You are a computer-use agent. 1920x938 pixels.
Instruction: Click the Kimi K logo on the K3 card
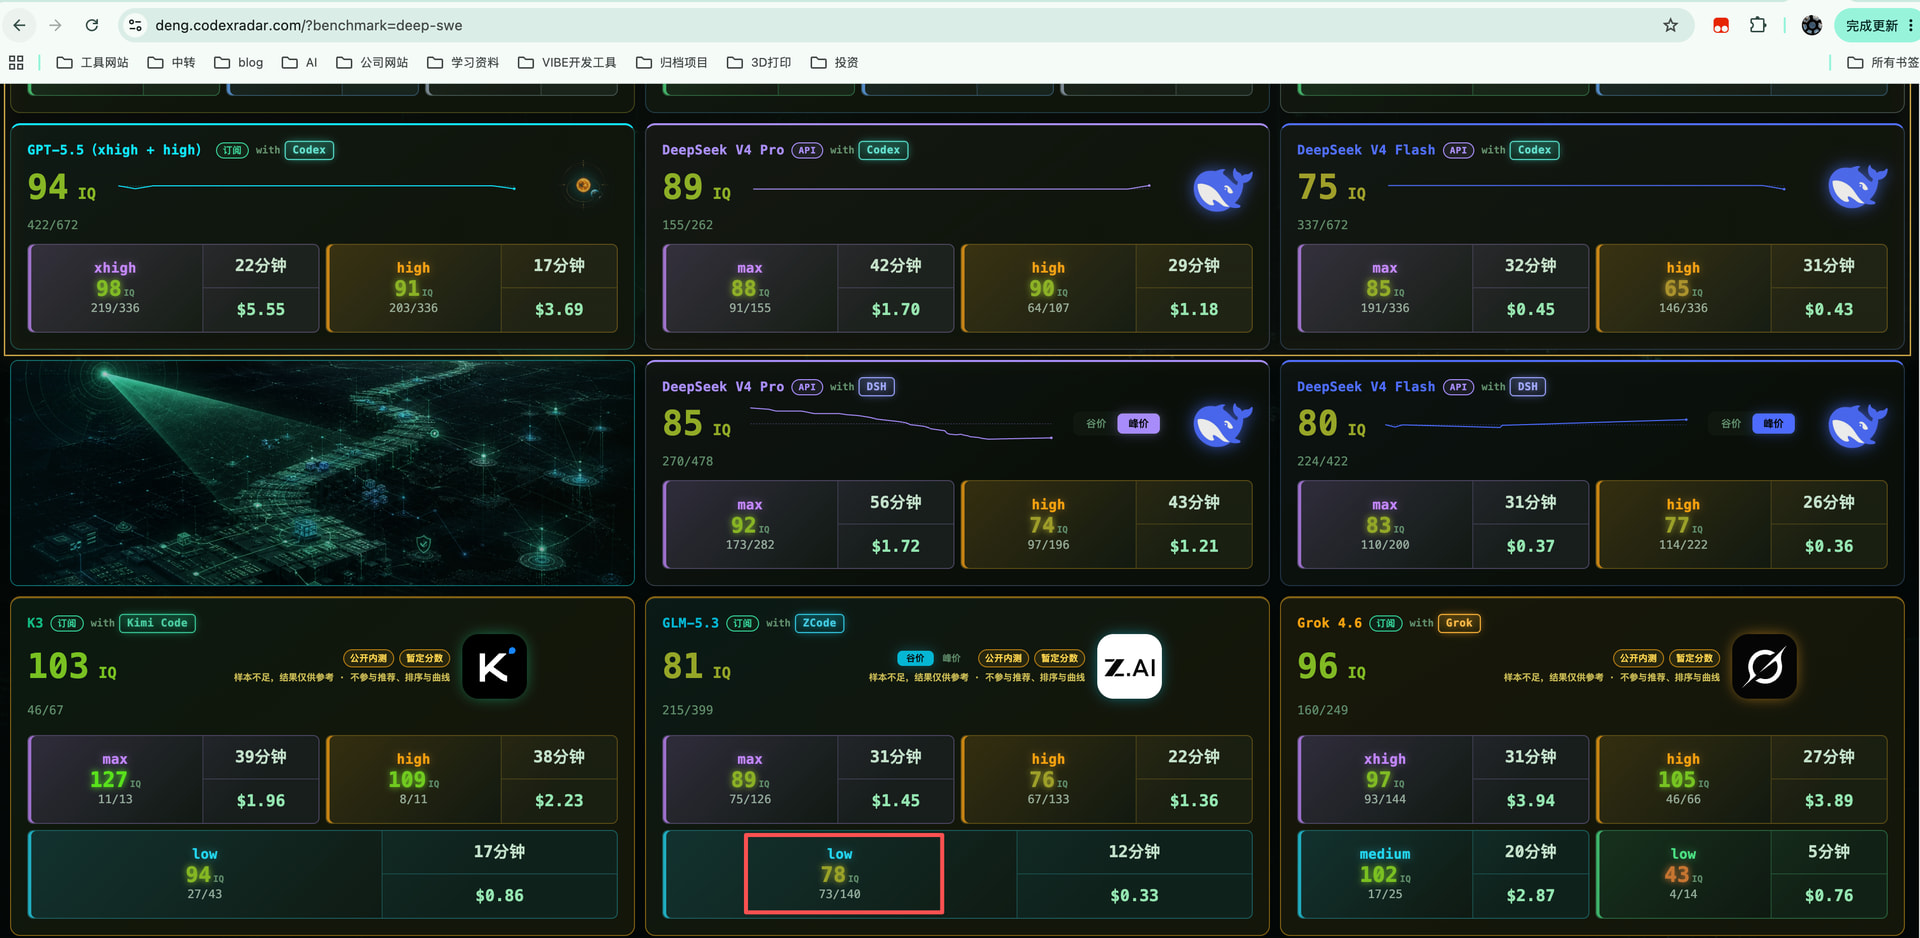click(494, 666)
